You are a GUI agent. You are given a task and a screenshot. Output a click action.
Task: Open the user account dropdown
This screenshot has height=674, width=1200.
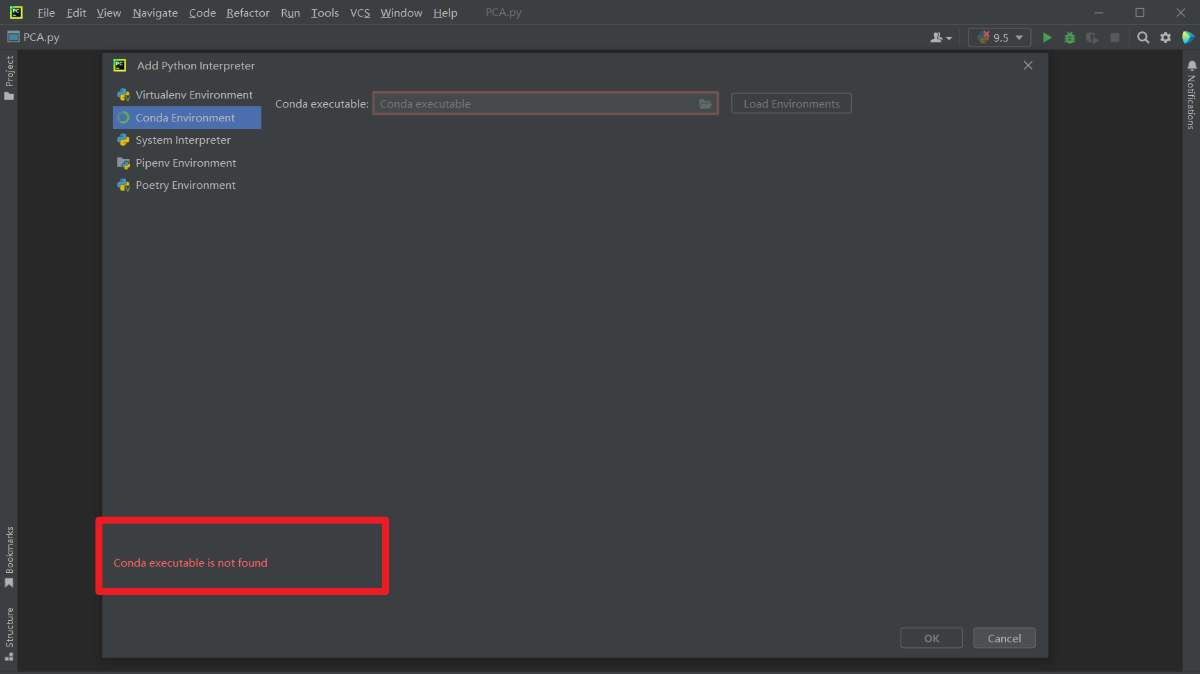(941, 38)
